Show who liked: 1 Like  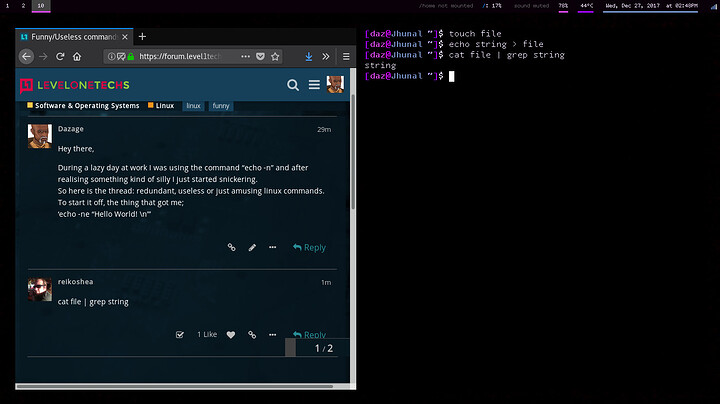[207, 335]
